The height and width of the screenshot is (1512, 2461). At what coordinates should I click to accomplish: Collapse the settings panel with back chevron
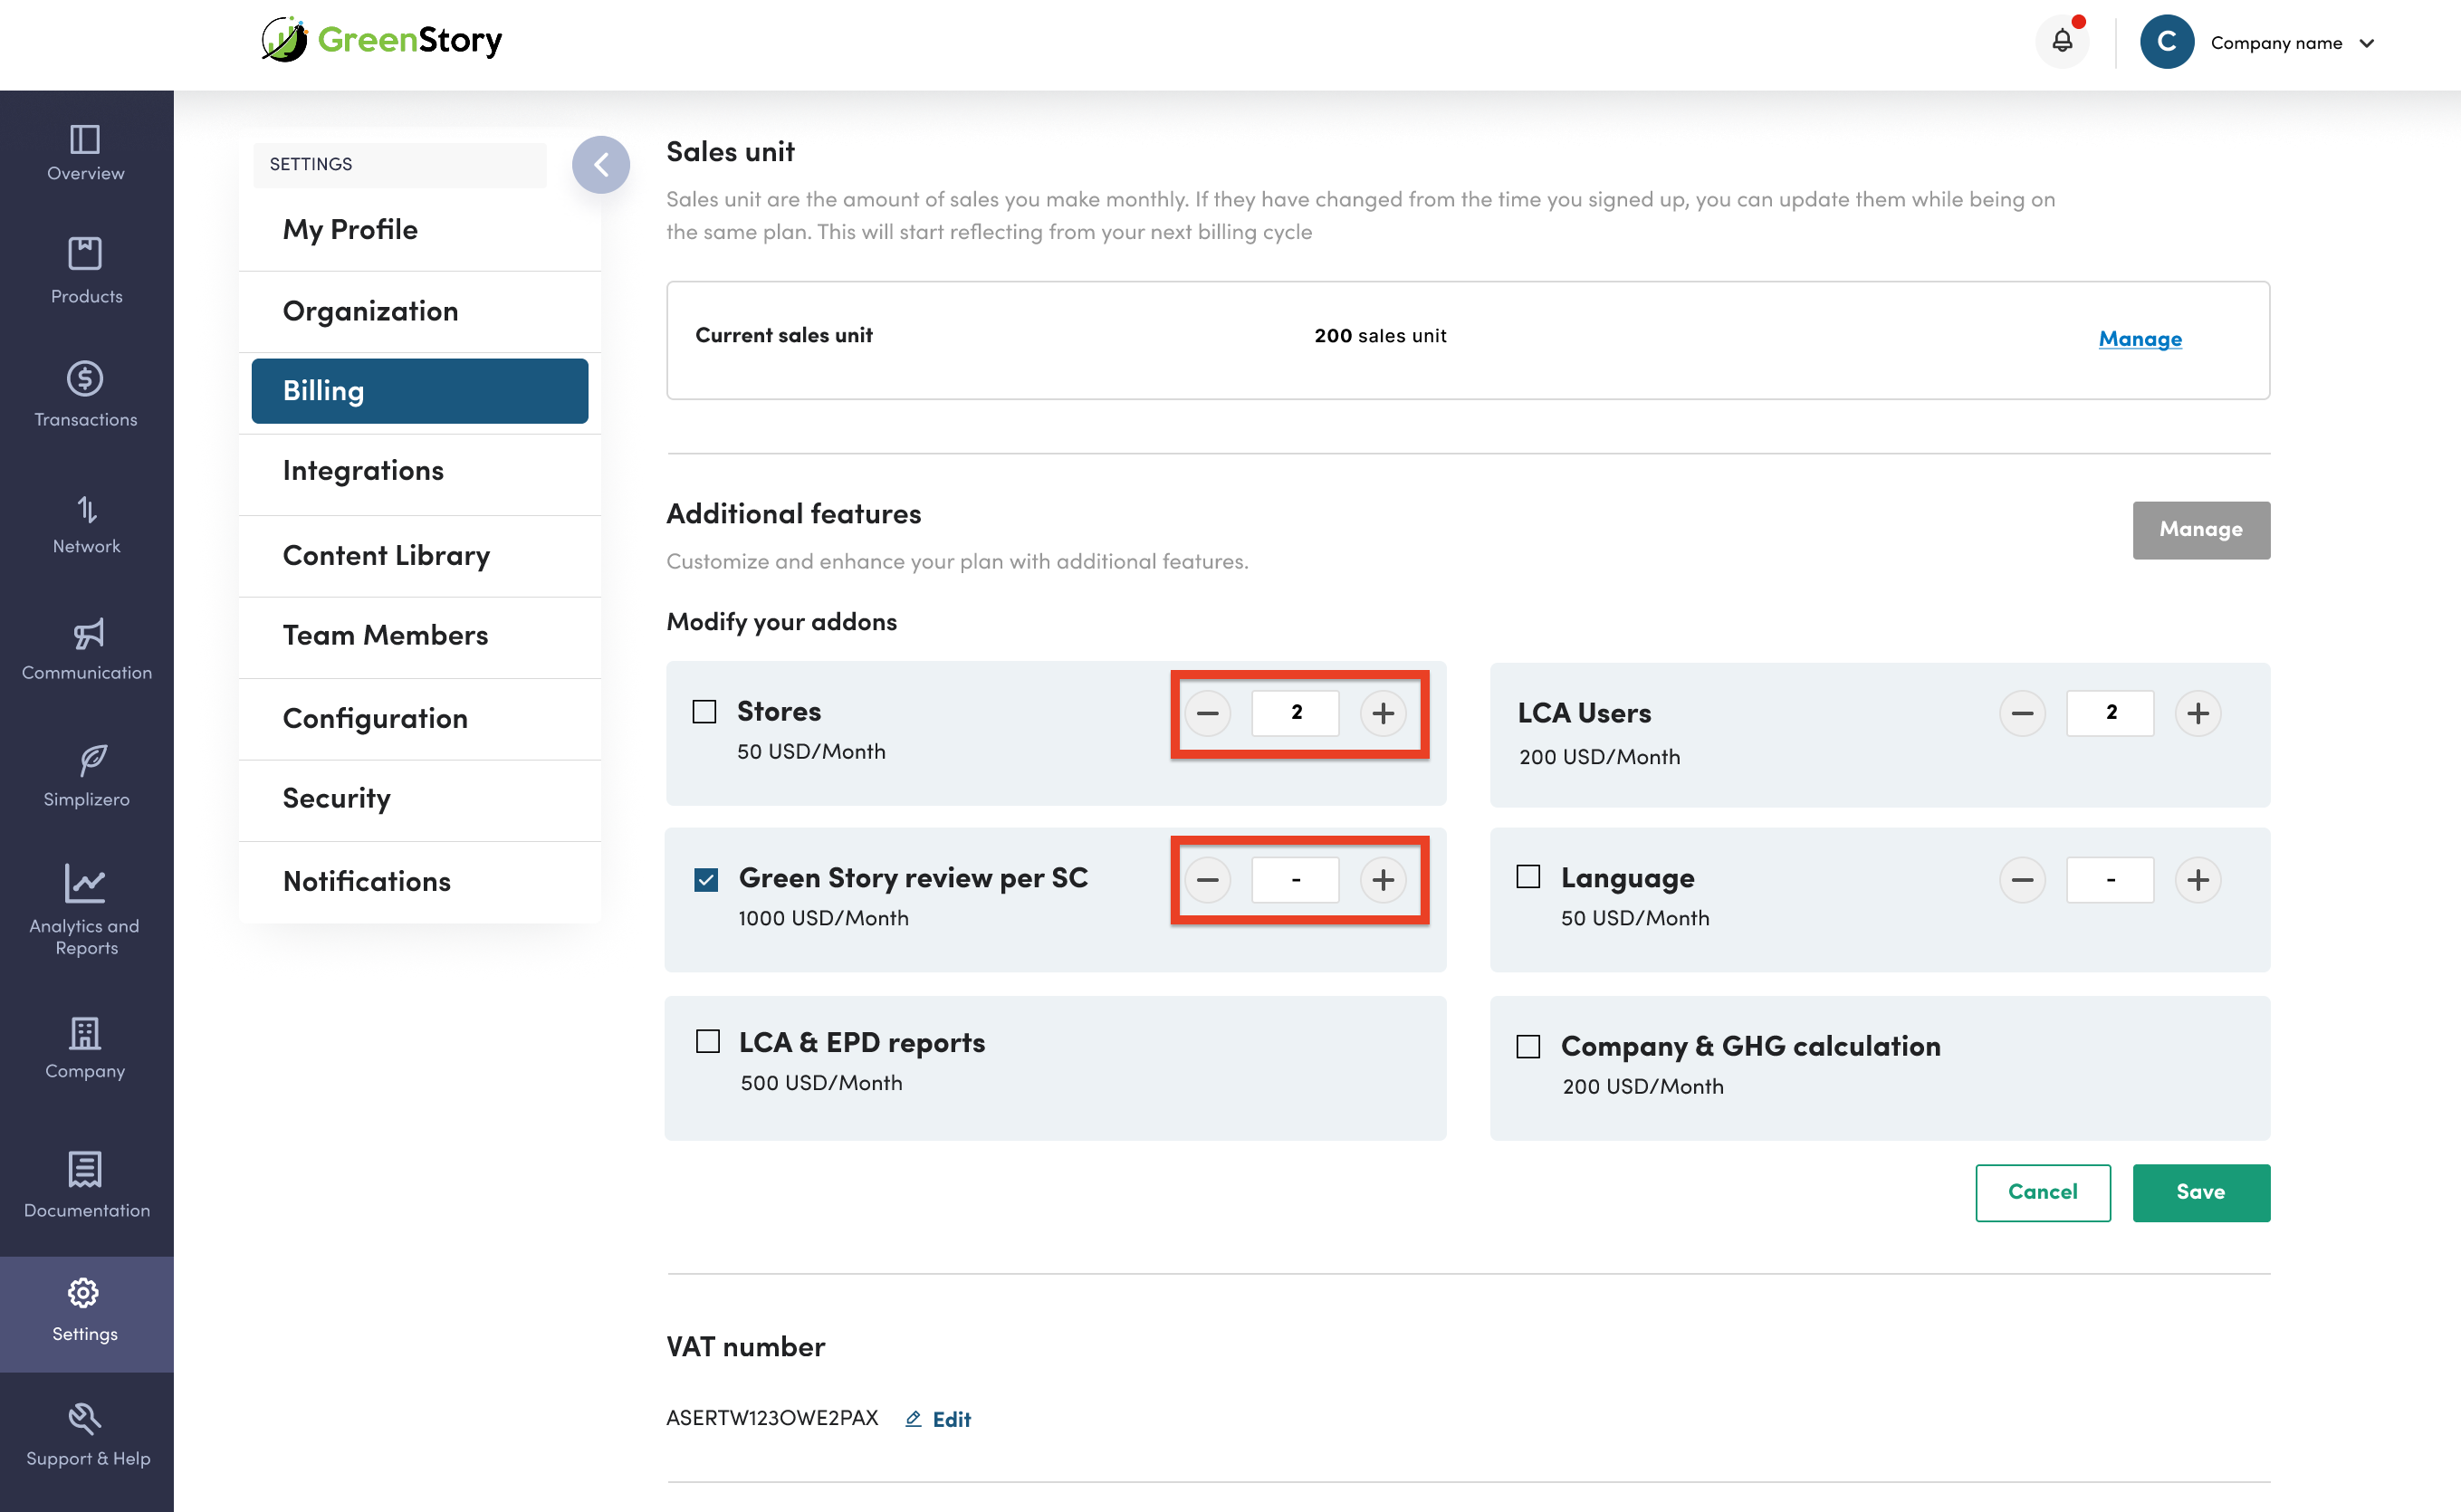600,165
